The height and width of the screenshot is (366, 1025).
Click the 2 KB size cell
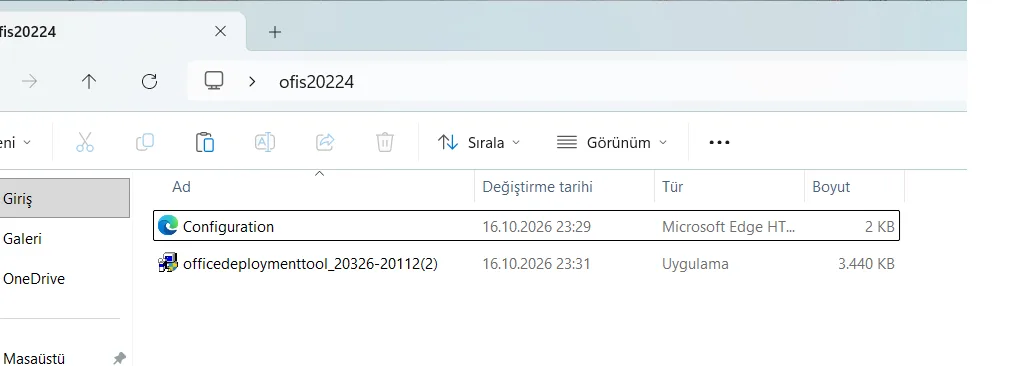(x=879, y=227)
